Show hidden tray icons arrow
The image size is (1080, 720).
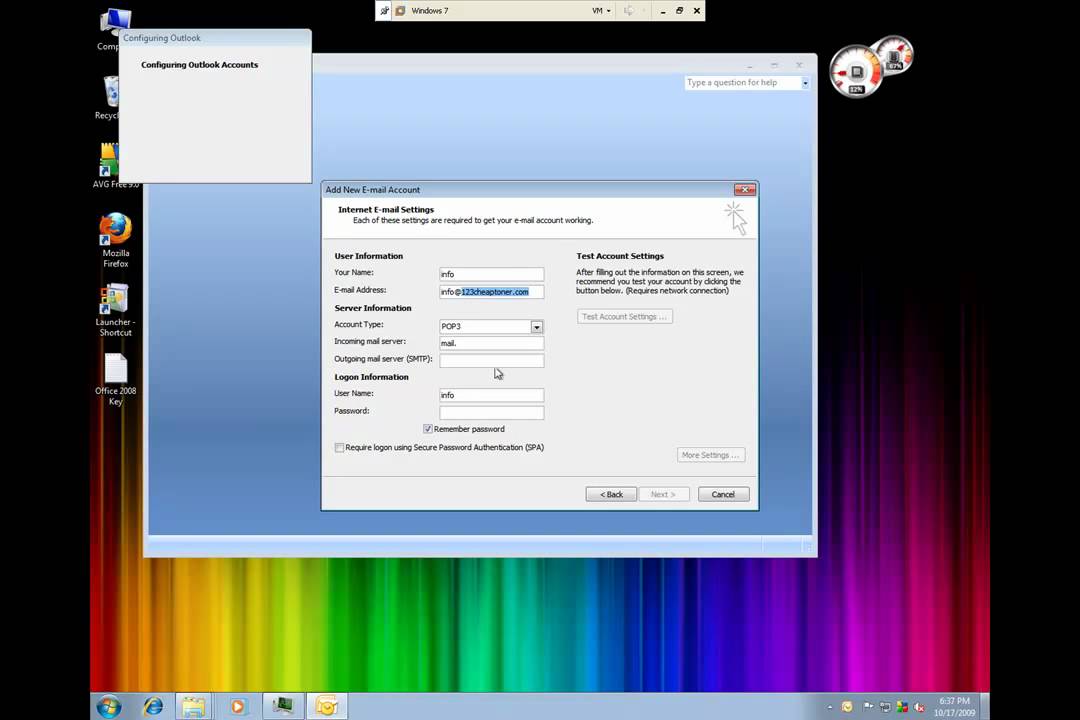point(829,707)
